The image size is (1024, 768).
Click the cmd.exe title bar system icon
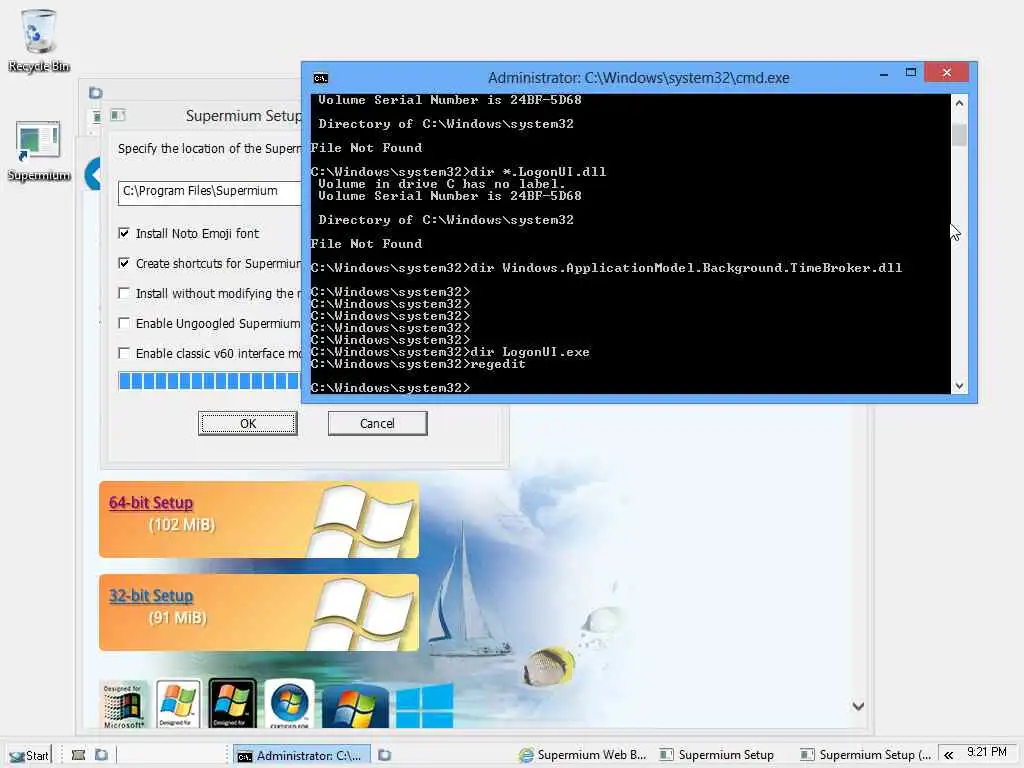tap(321, 78)
